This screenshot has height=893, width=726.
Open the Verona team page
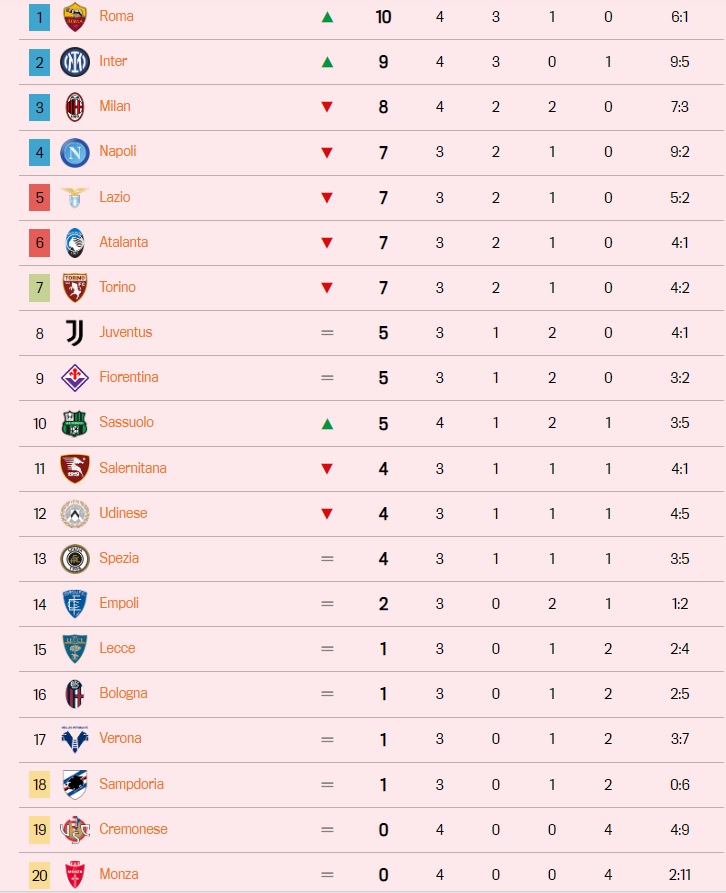tap(118, 738)
